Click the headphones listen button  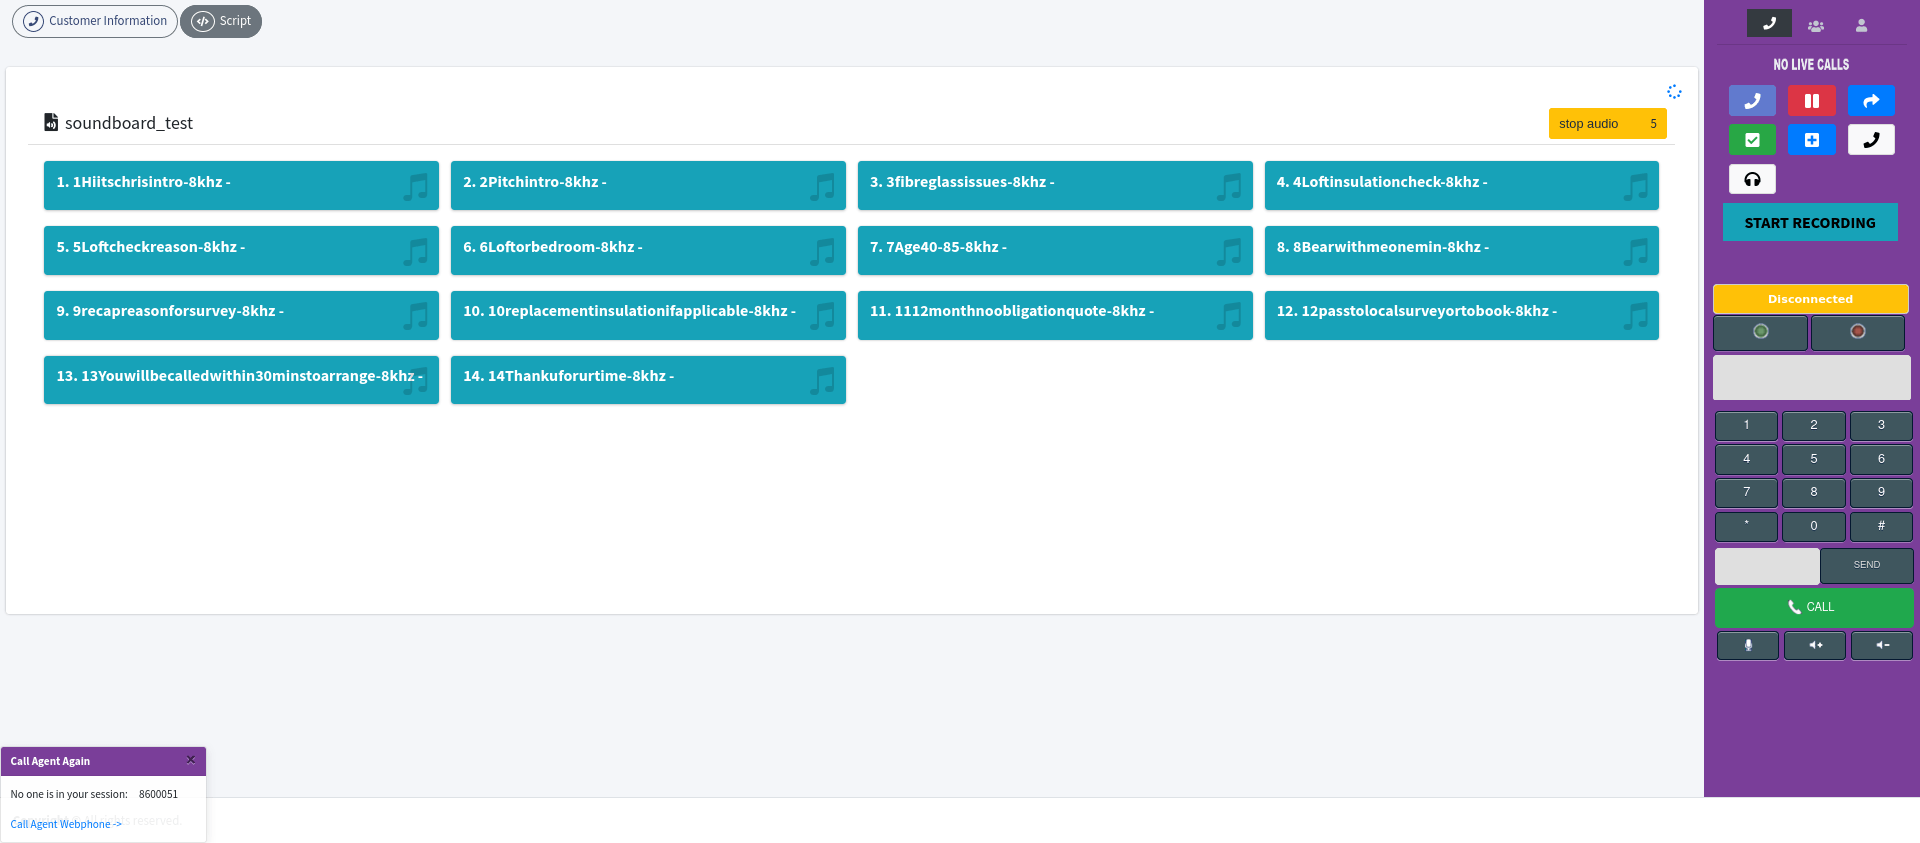point(1752,179)
